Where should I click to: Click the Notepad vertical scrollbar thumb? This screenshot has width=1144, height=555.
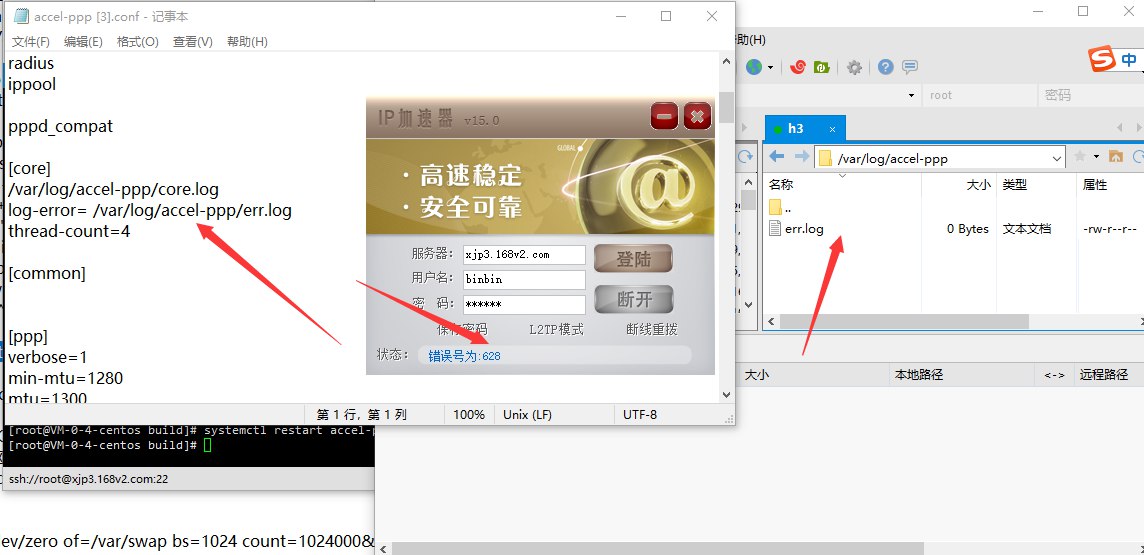tap(726, 107)
